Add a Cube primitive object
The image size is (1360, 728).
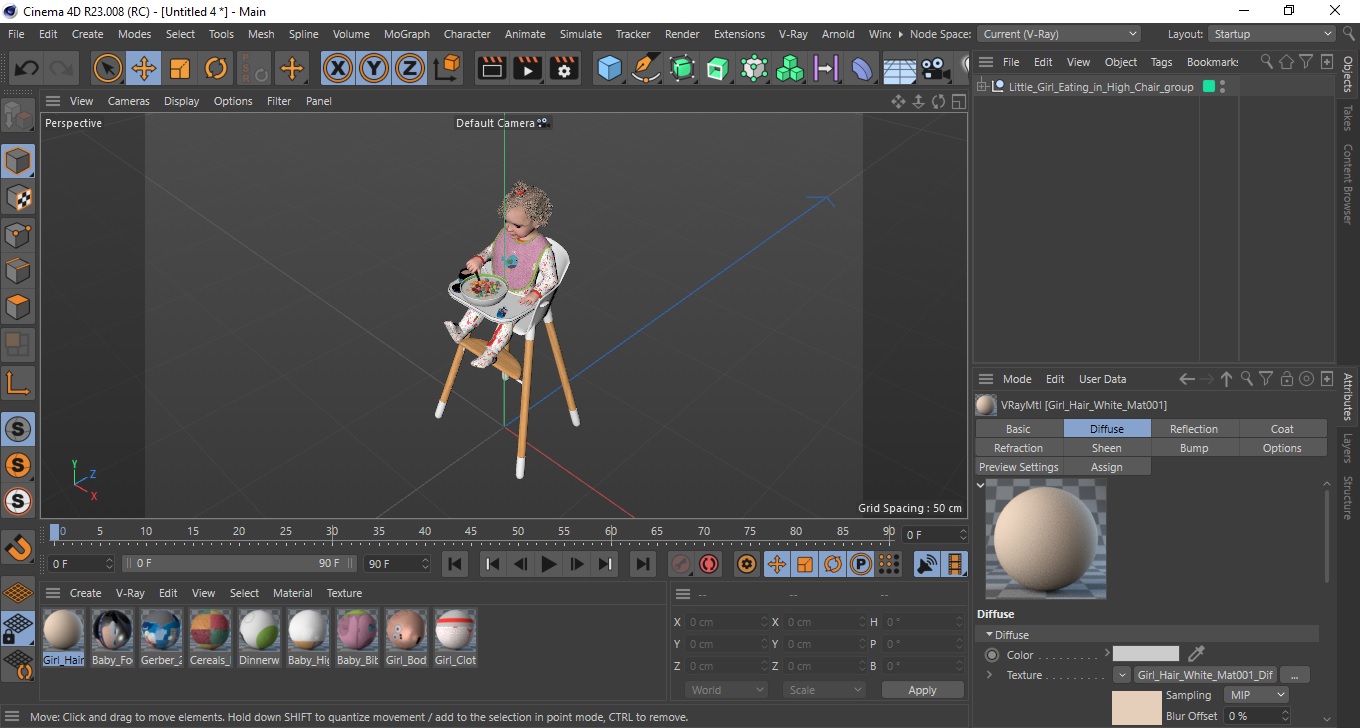tap(610, 69)
